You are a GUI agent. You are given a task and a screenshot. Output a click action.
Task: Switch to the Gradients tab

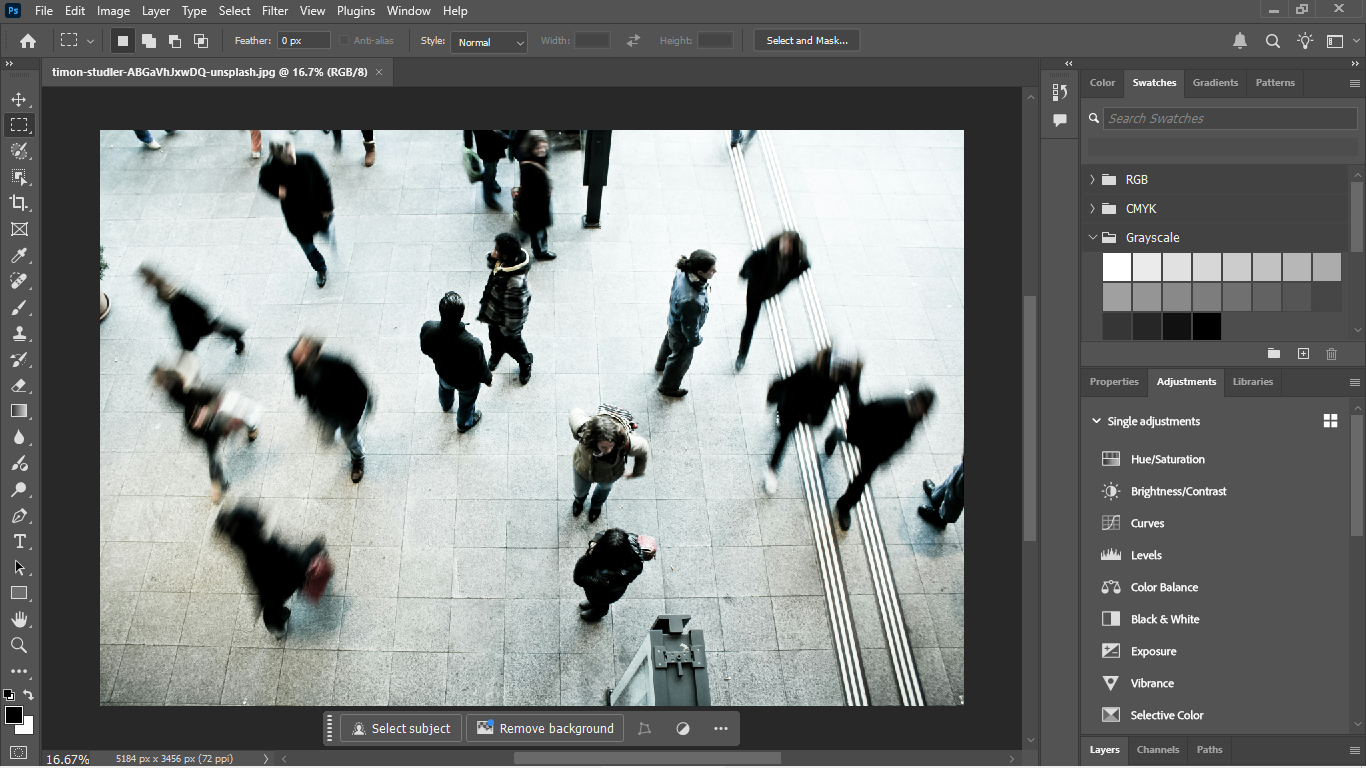tap(1215, 83)
